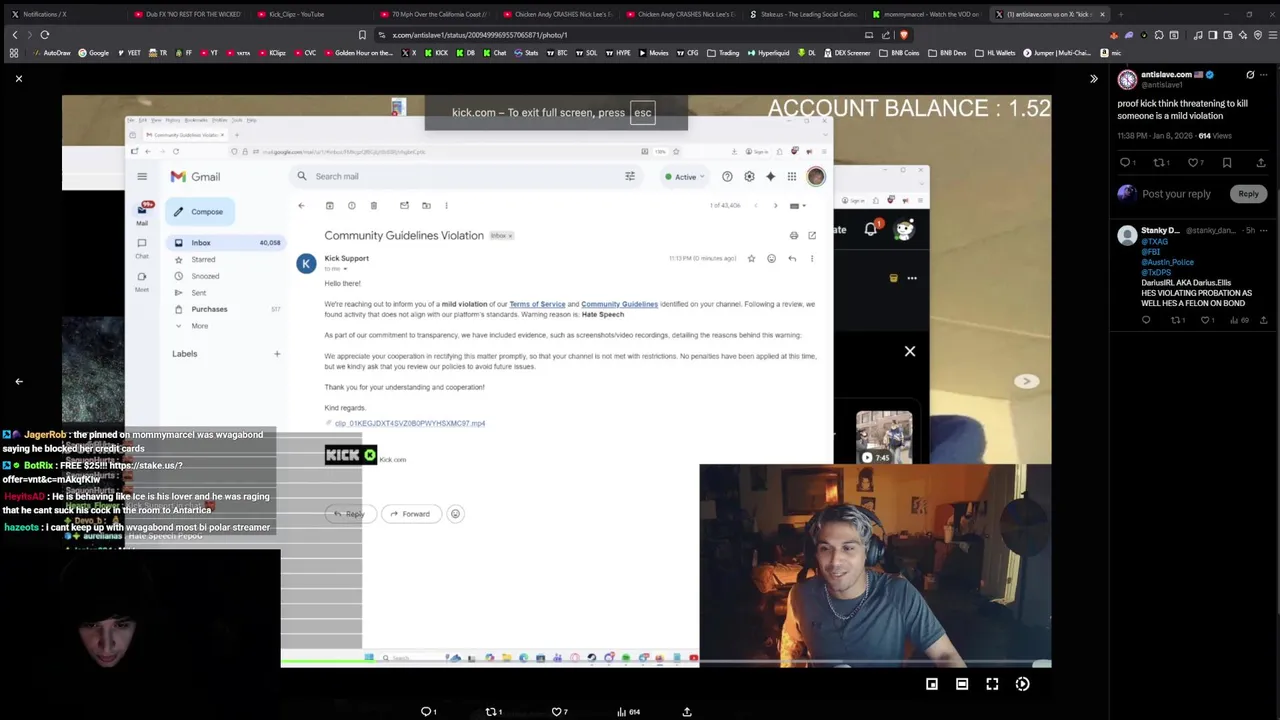Click Reply button under the email
The image size is (1280, 720).
349,514
